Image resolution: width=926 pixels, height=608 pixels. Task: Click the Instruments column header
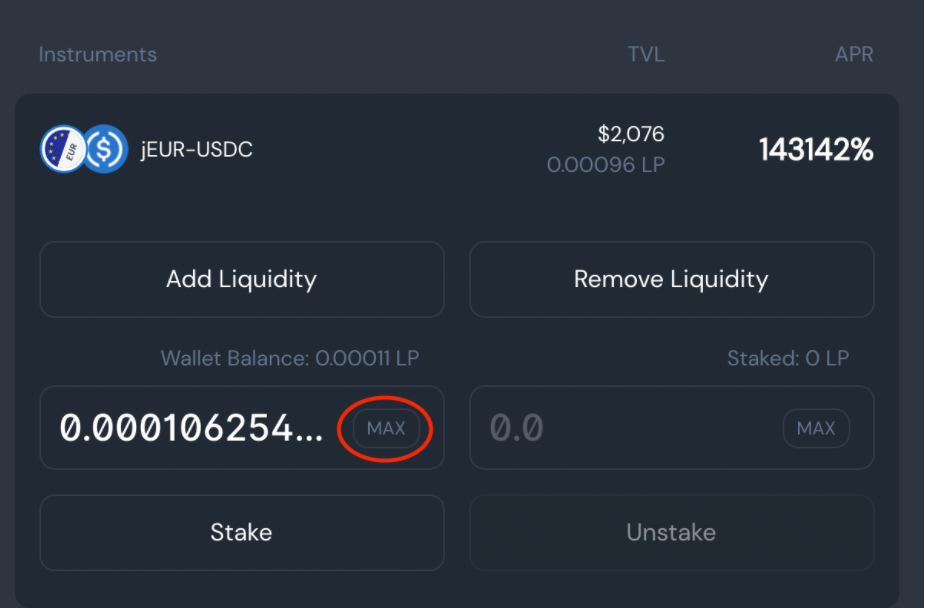pos(98,54)
